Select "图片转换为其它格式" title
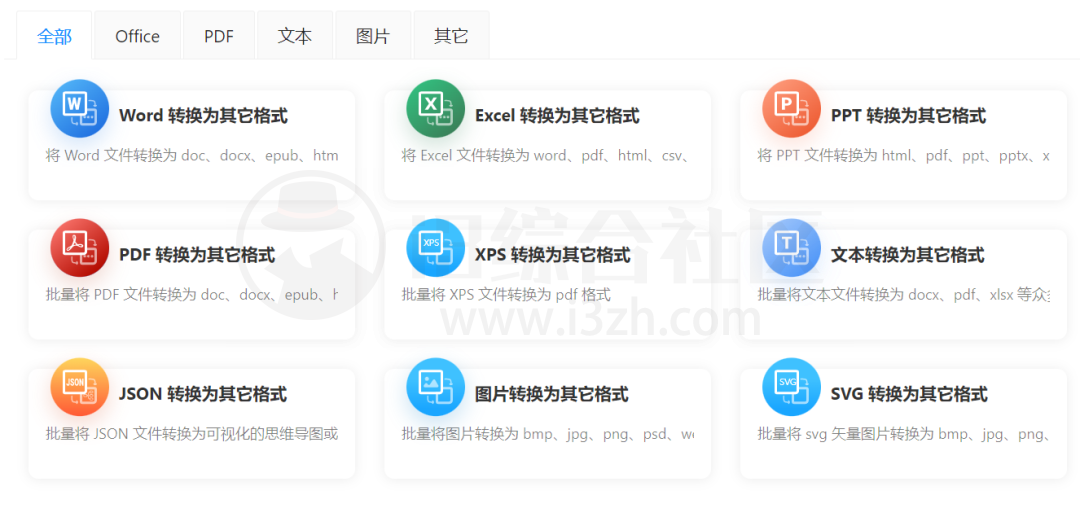Viewport: 1080px width, 517px height. pyautogui.click(x=552, y=394)
